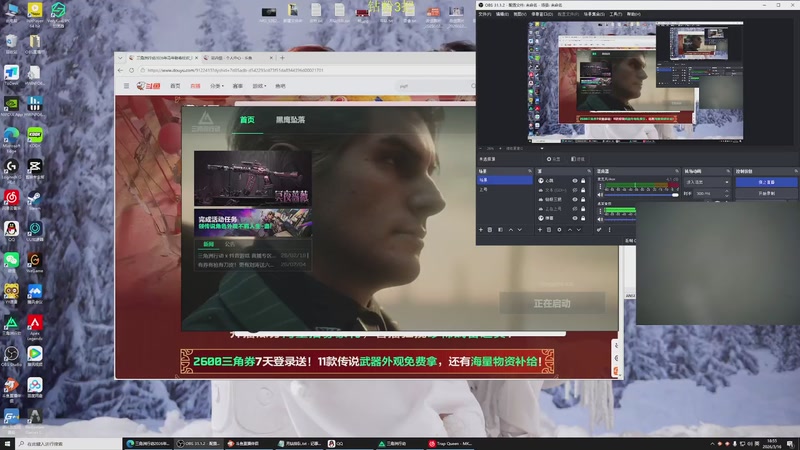
Task: Toggle lock on second source row
Action: coord(583,190)
